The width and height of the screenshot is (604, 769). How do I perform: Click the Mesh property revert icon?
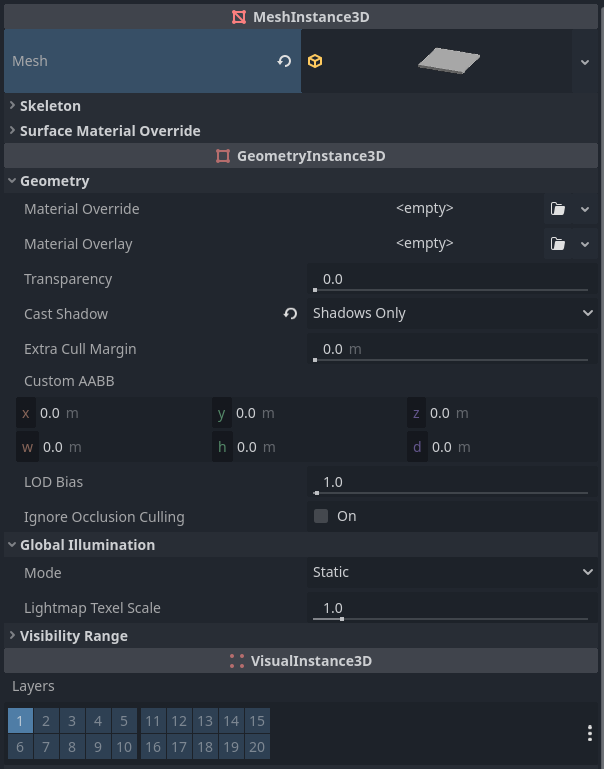click(284, 61)
